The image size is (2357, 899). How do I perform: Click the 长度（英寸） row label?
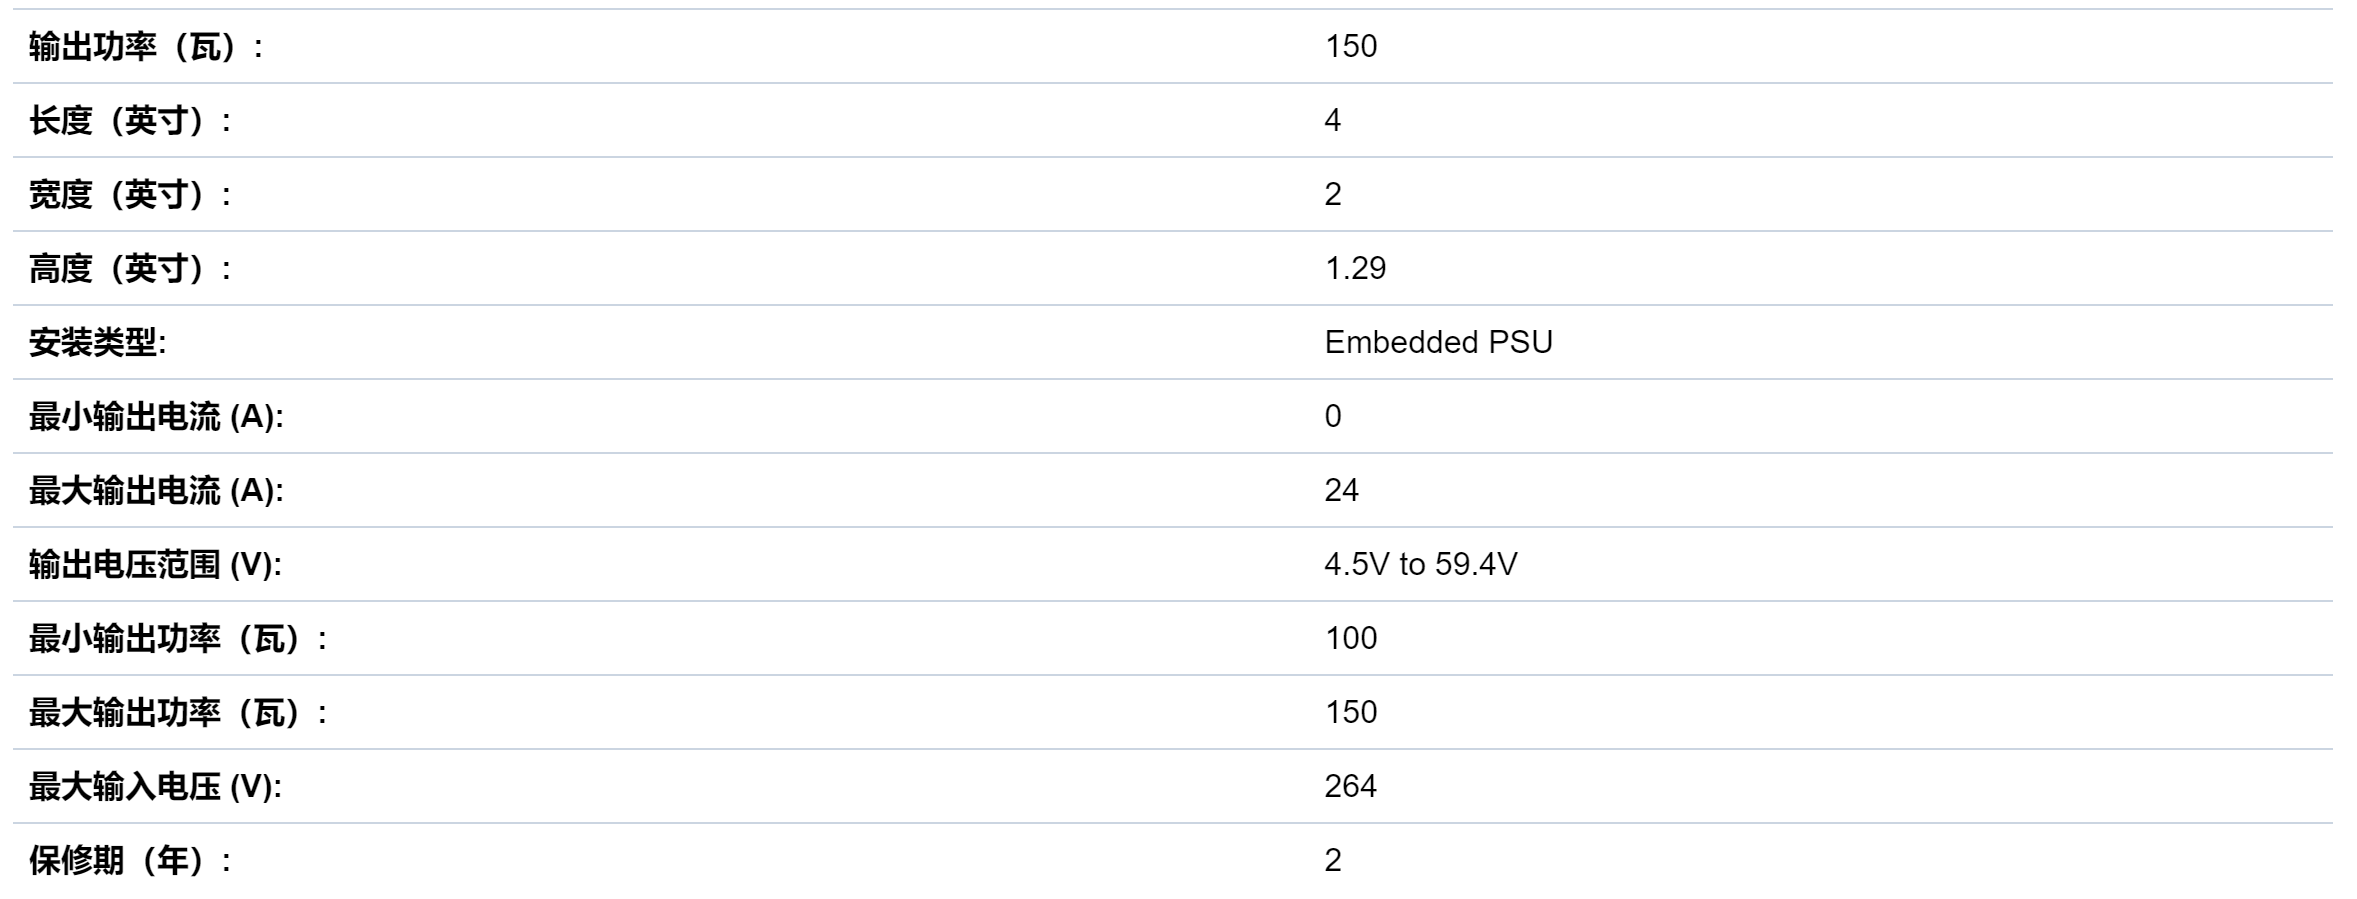coord(130,120)
